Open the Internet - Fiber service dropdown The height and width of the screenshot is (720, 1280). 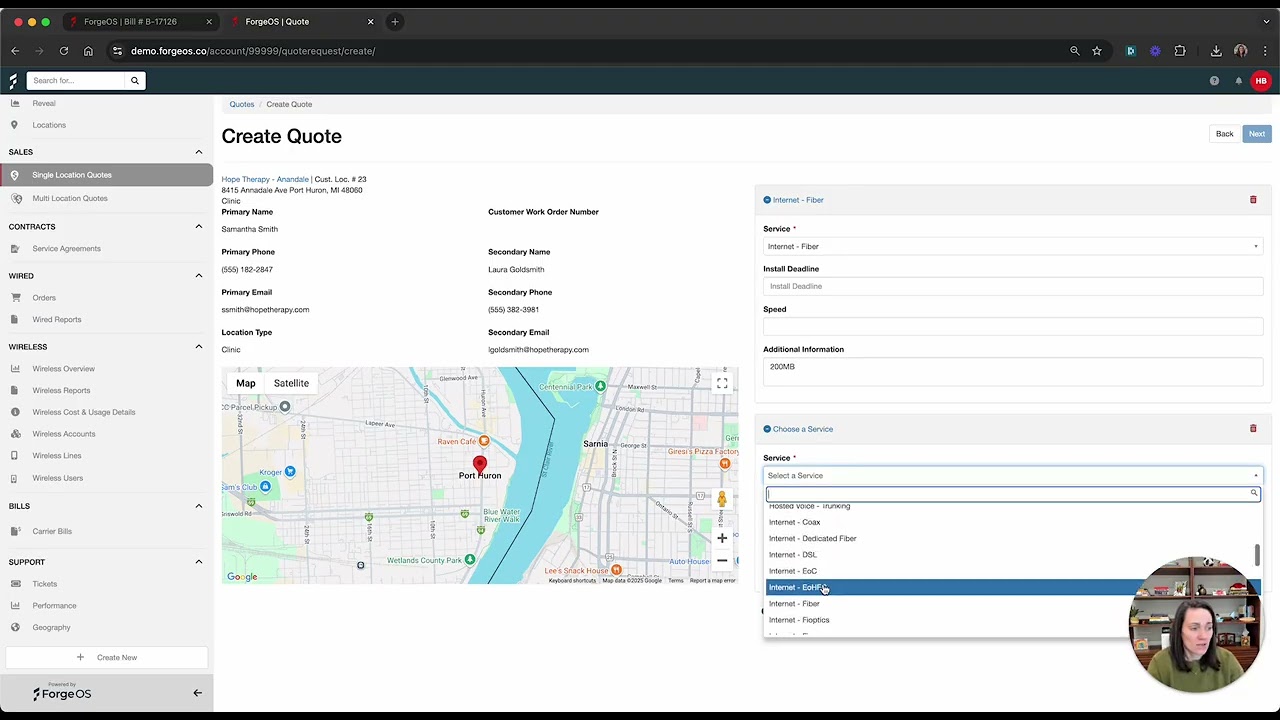[x=1013, y=246]
